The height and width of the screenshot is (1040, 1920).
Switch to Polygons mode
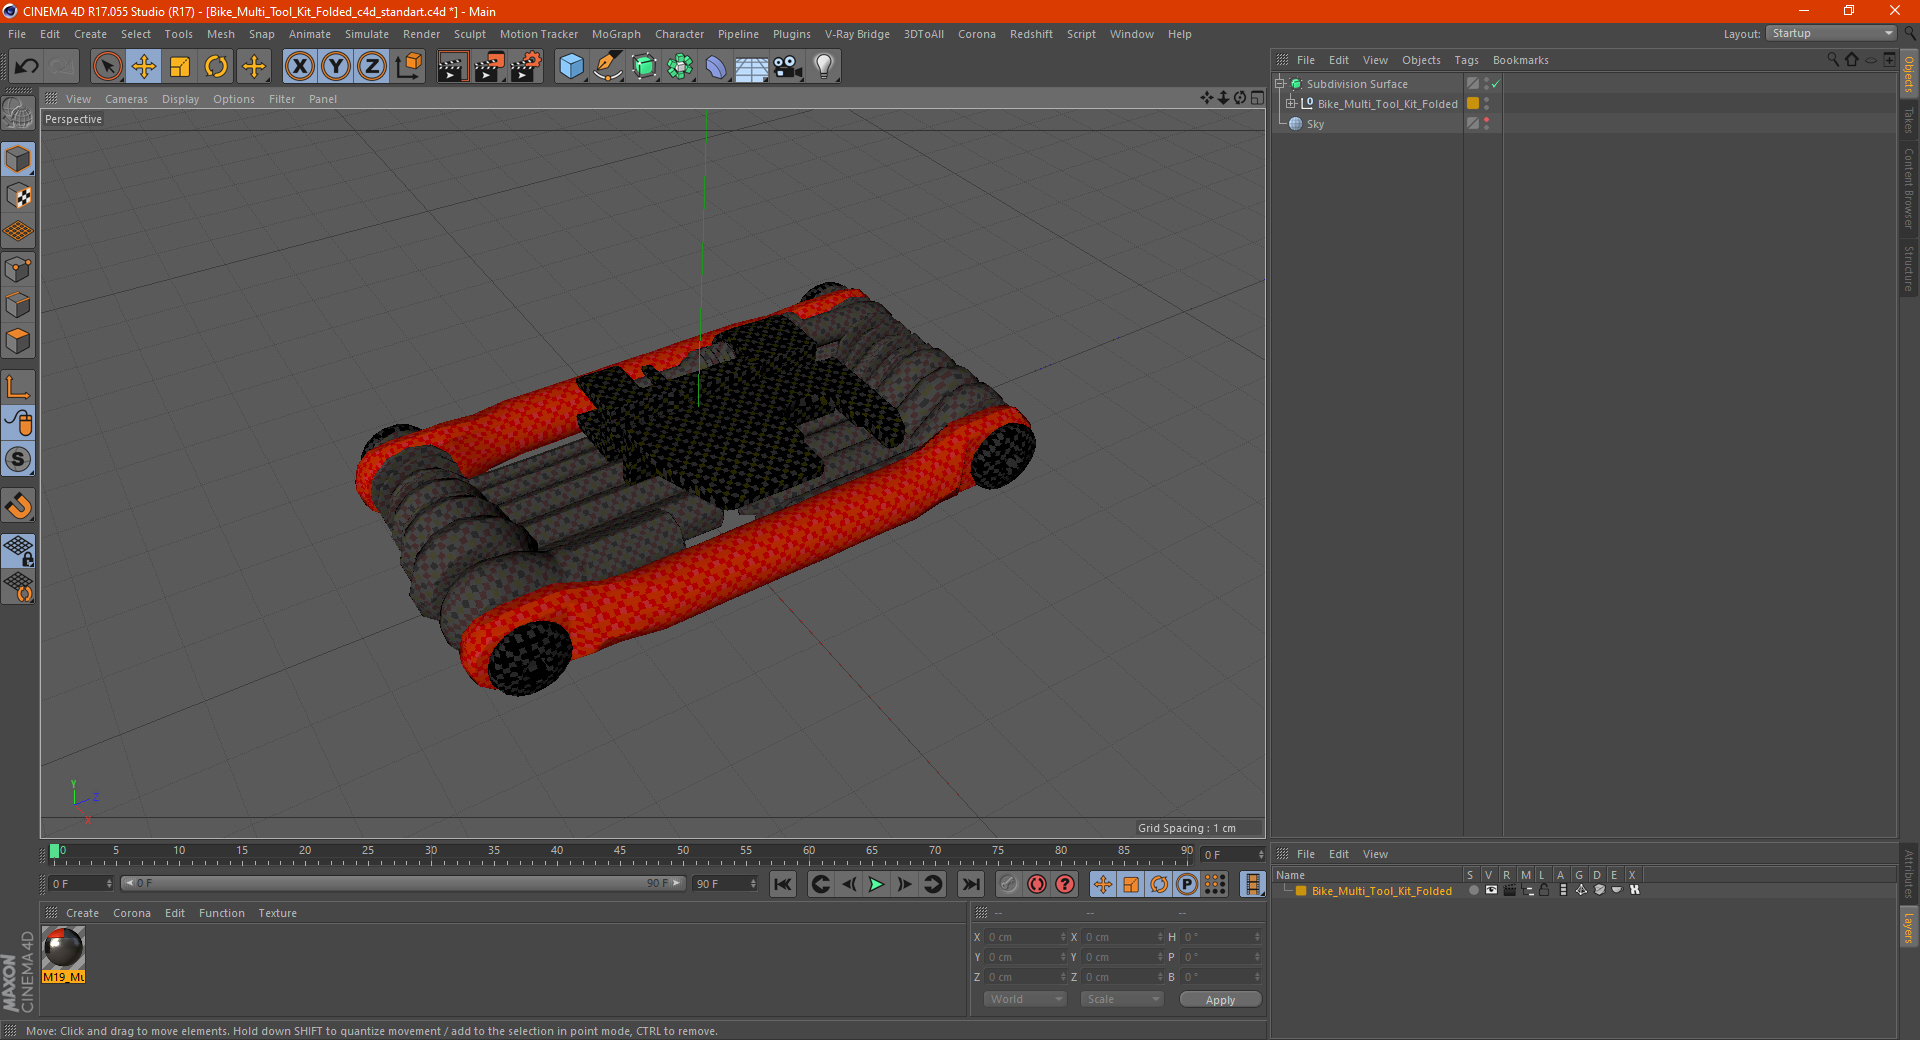click(x=19, y=342)
